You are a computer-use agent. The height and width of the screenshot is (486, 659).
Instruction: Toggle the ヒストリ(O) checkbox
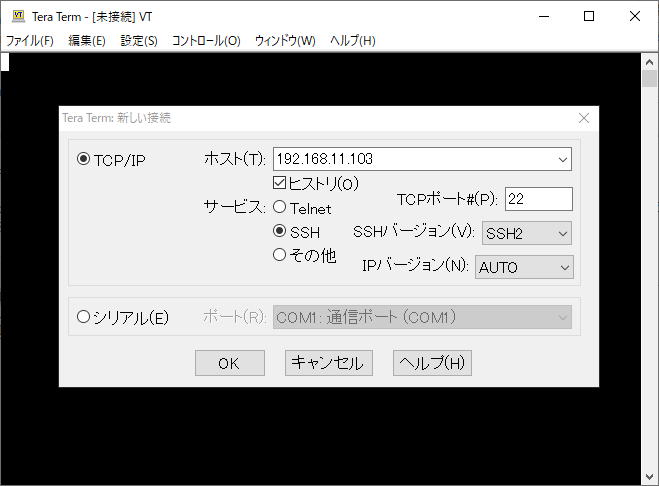click(x=280, y=184)
